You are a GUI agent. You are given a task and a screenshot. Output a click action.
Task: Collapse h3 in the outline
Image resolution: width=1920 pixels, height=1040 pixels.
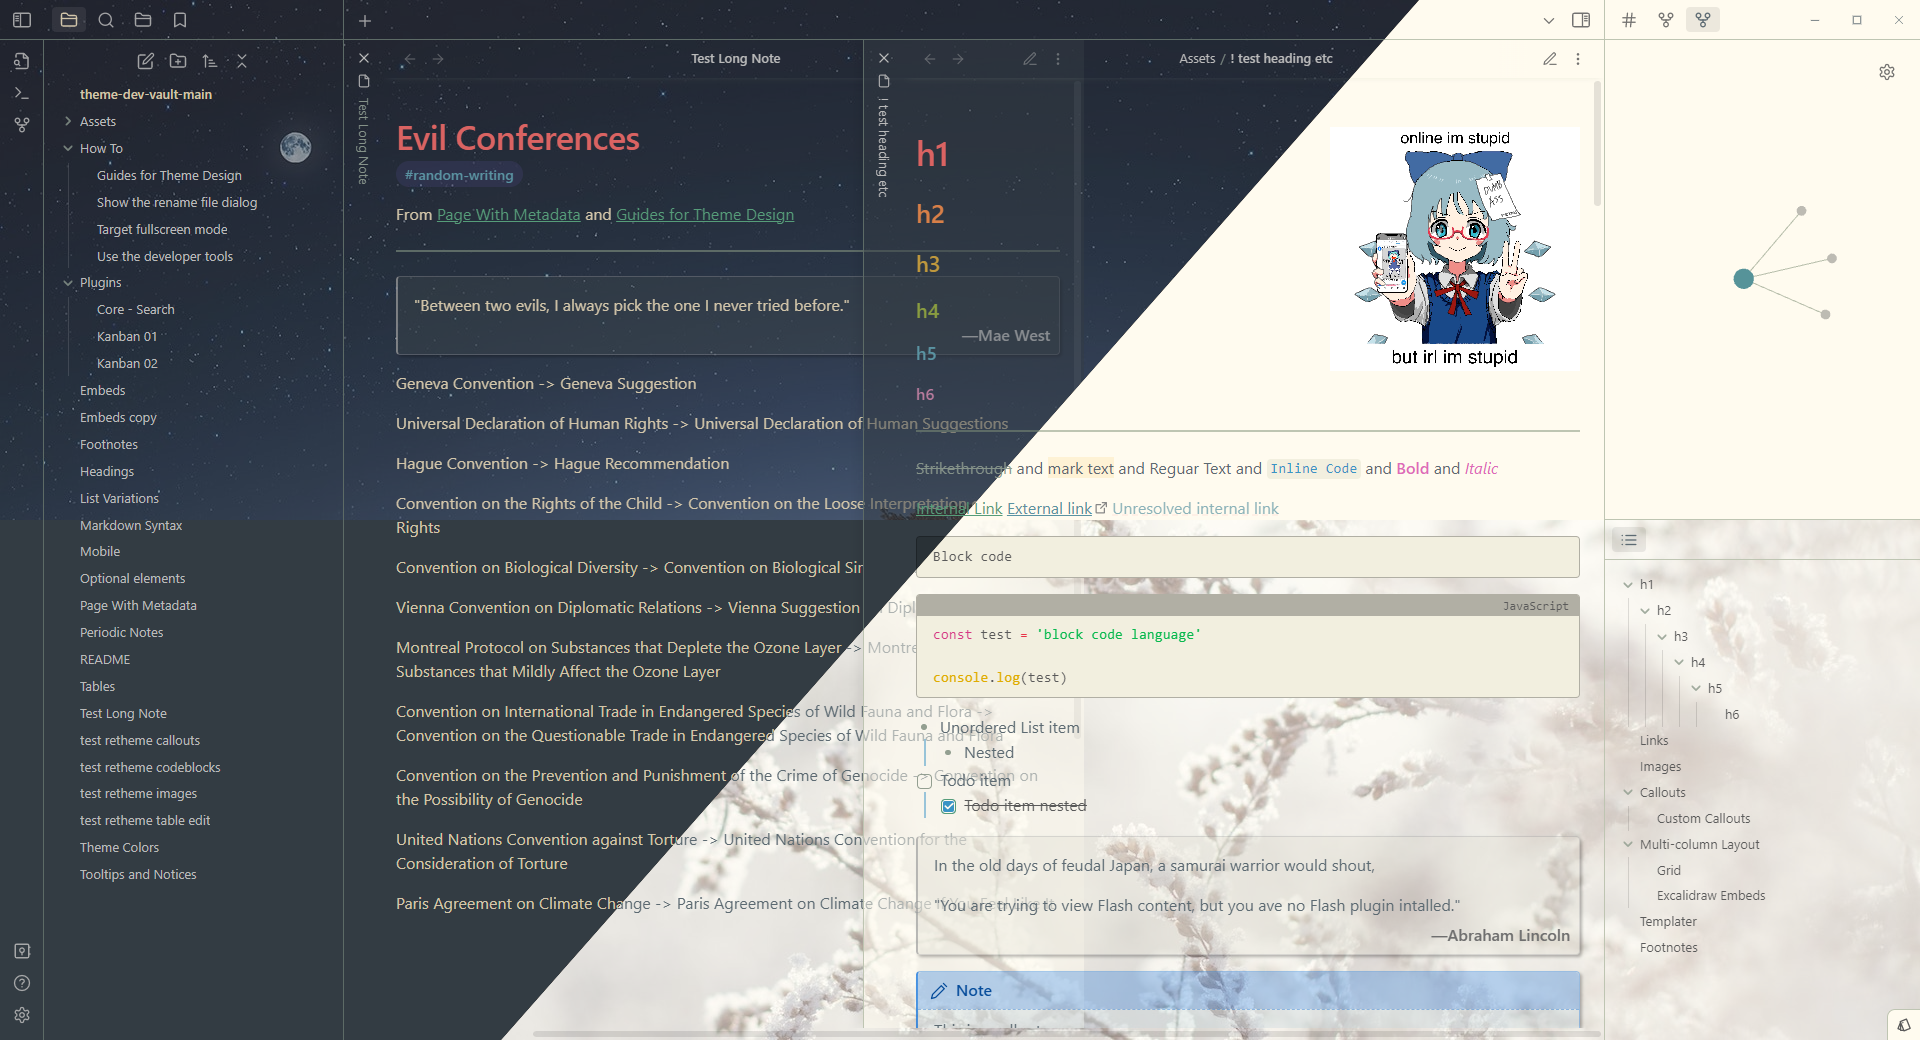pos(1662,637)
